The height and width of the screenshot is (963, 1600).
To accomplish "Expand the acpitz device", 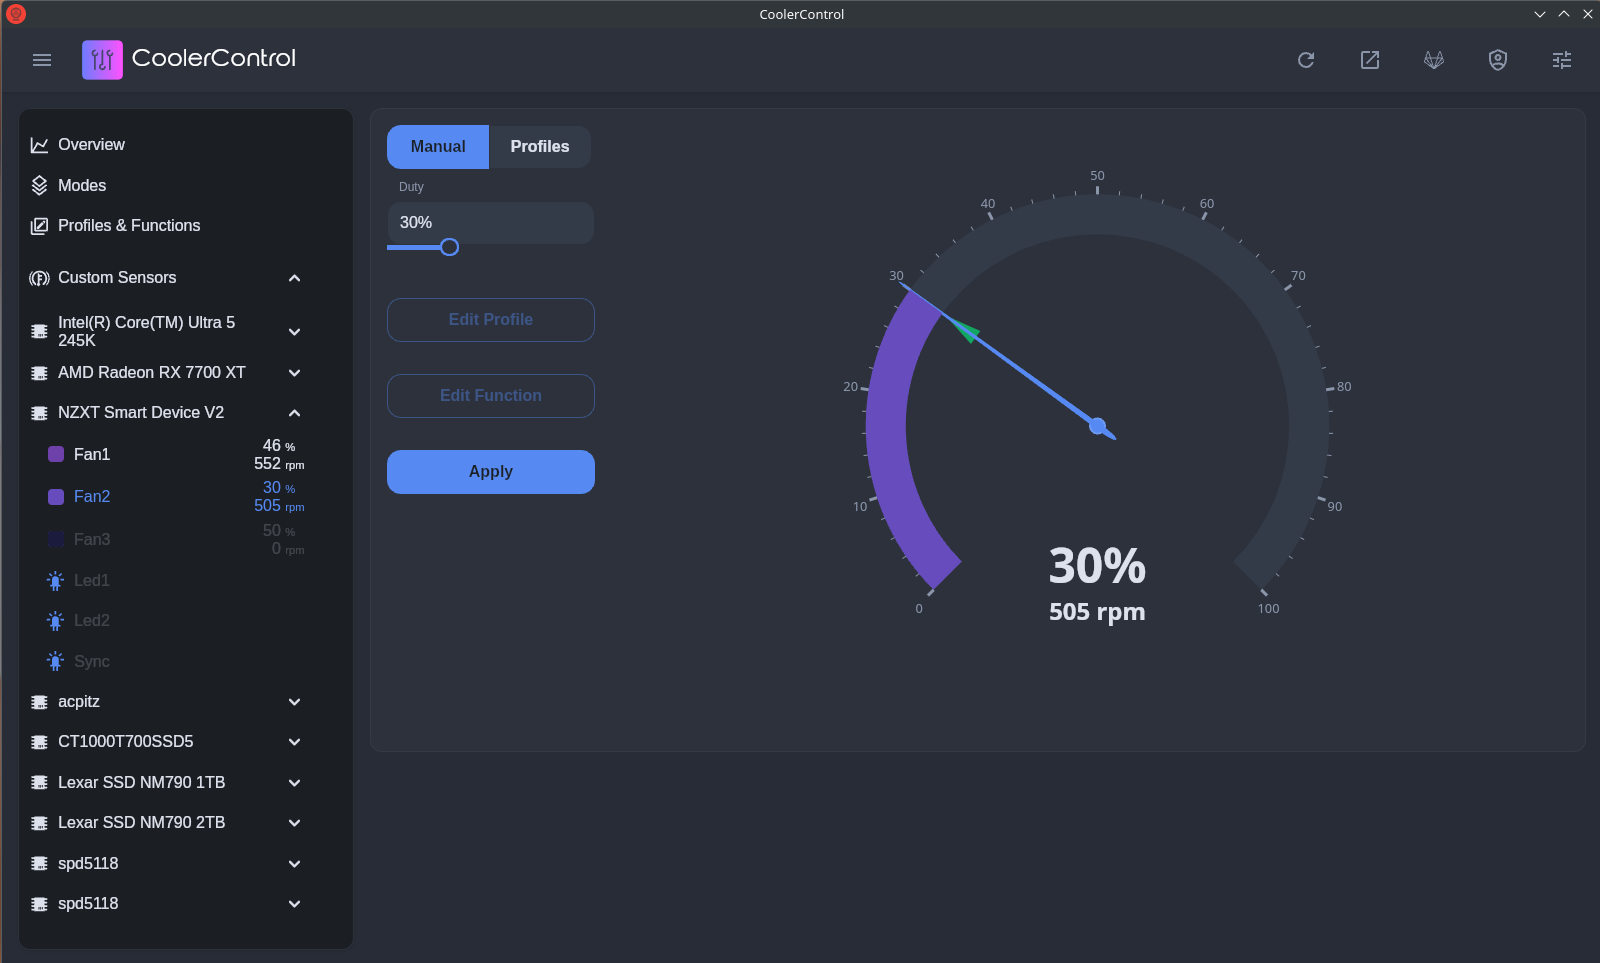I will coord(294,702).
